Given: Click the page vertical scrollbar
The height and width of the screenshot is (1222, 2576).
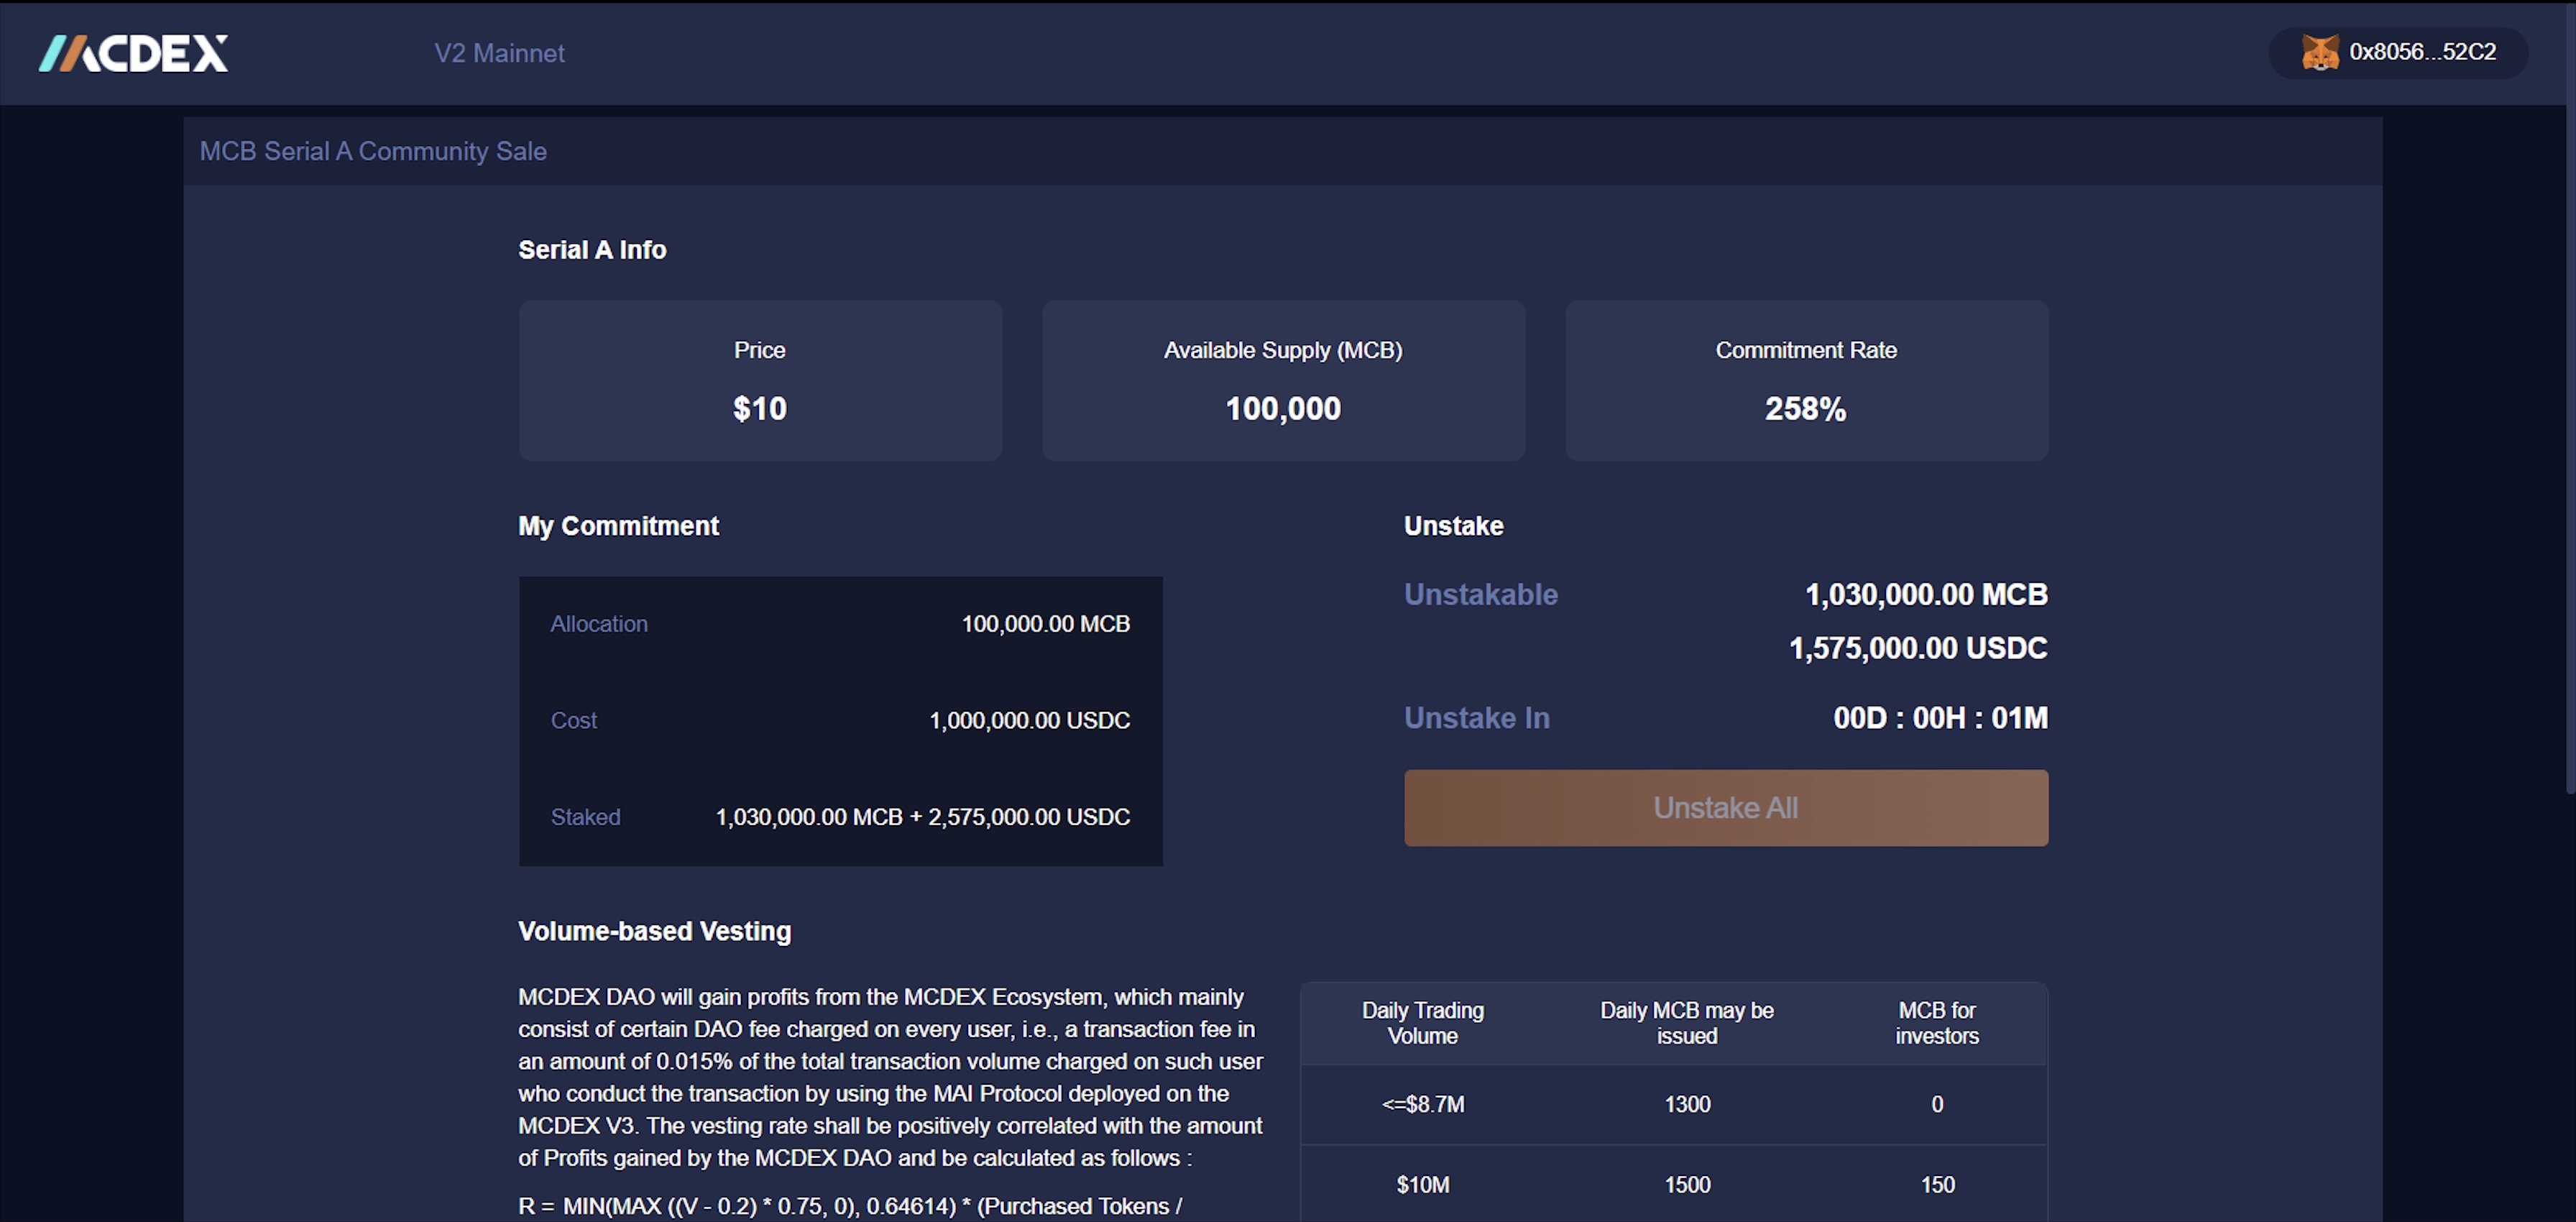Looking at the screenshot, I should coord(2570,400).
